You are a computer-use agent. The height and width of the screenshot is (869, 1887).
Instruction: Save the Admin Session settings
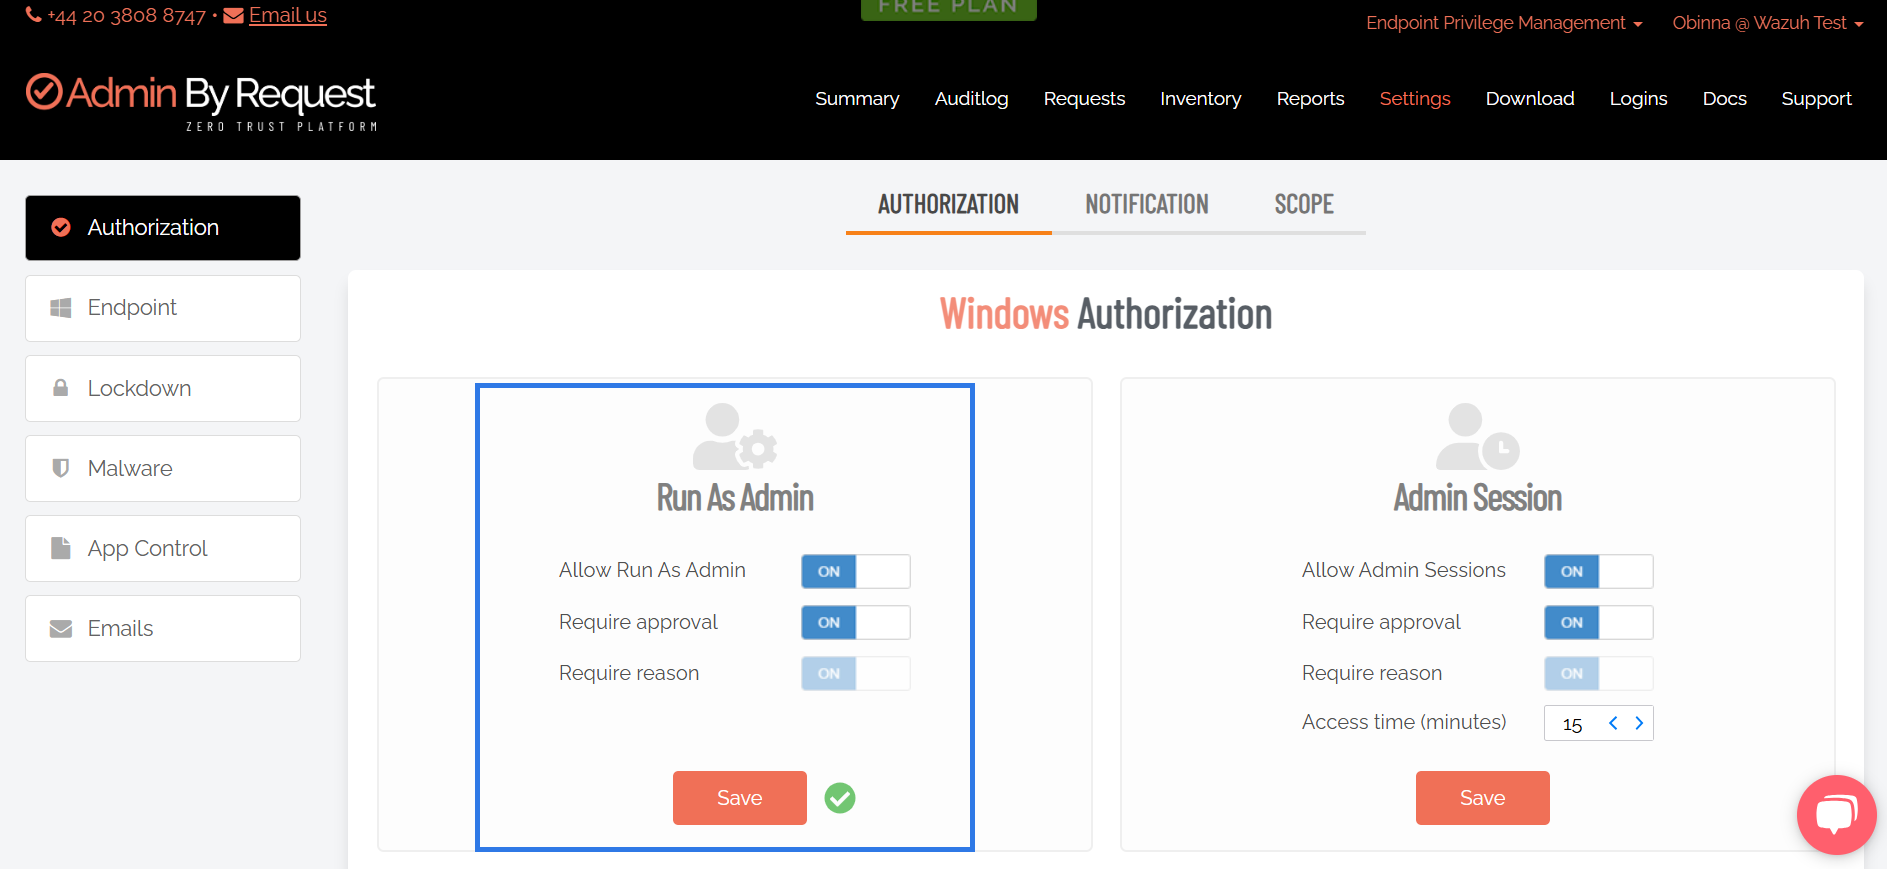[1482, 798]
